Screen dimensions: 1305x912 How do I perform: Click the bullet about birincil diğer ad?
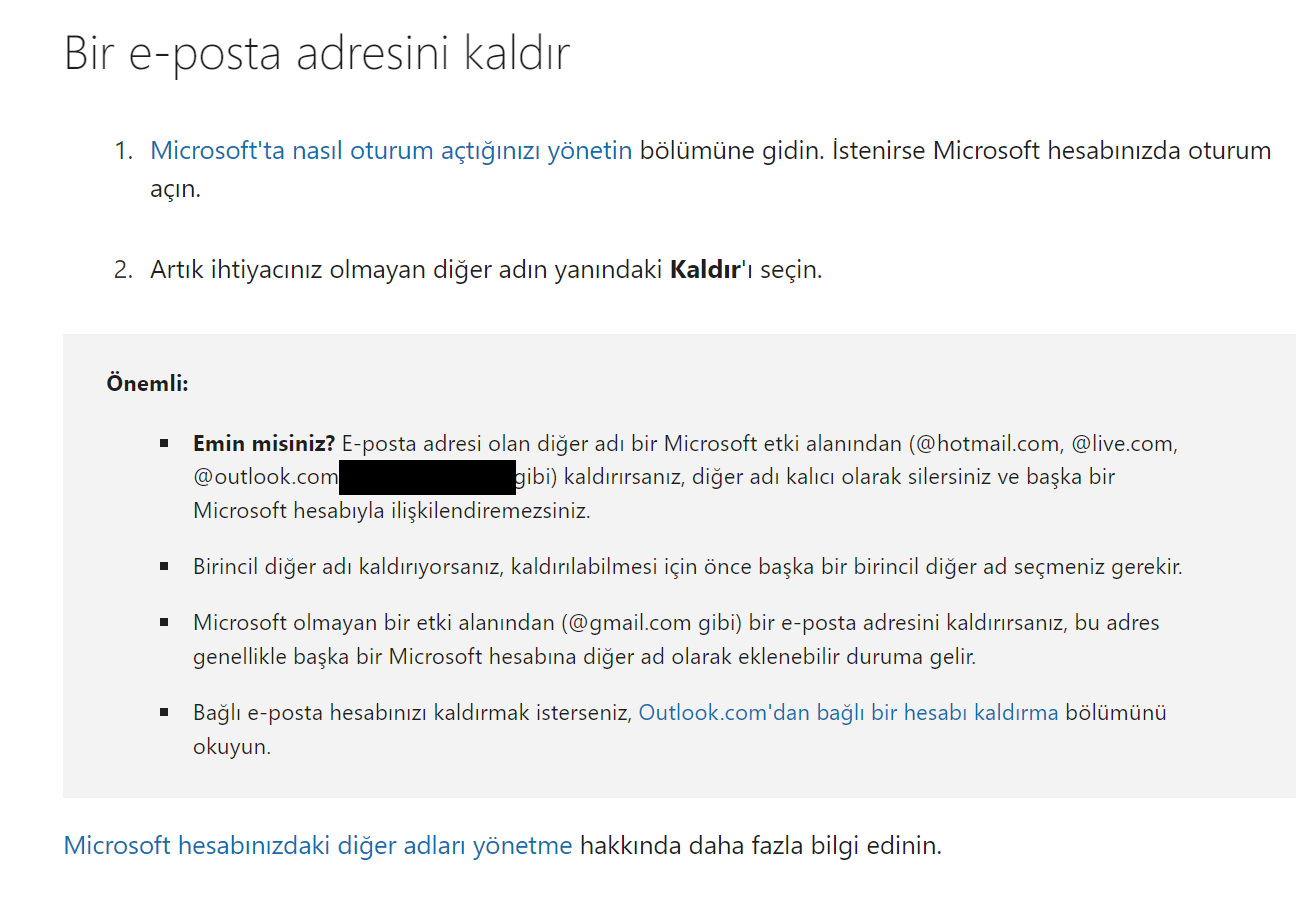coord(688,566)
